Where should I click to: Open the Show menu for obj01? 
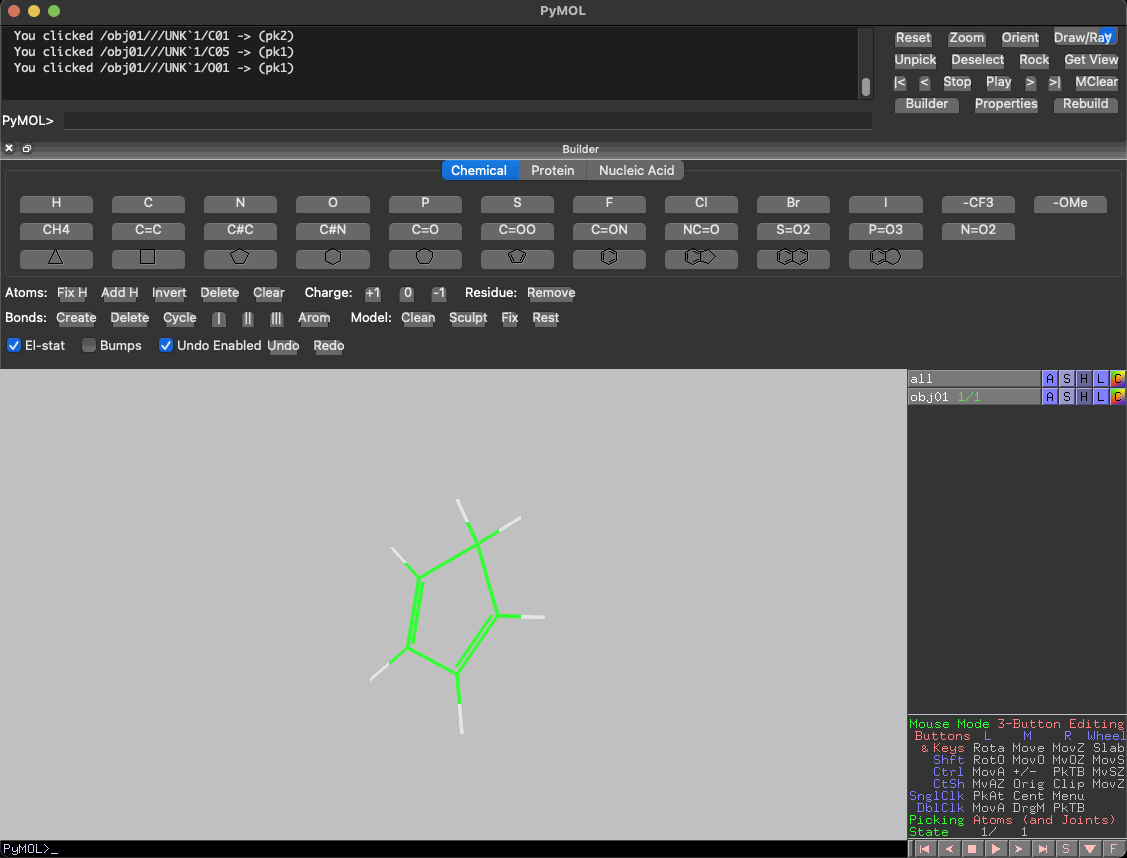[x=1067, y=397]
